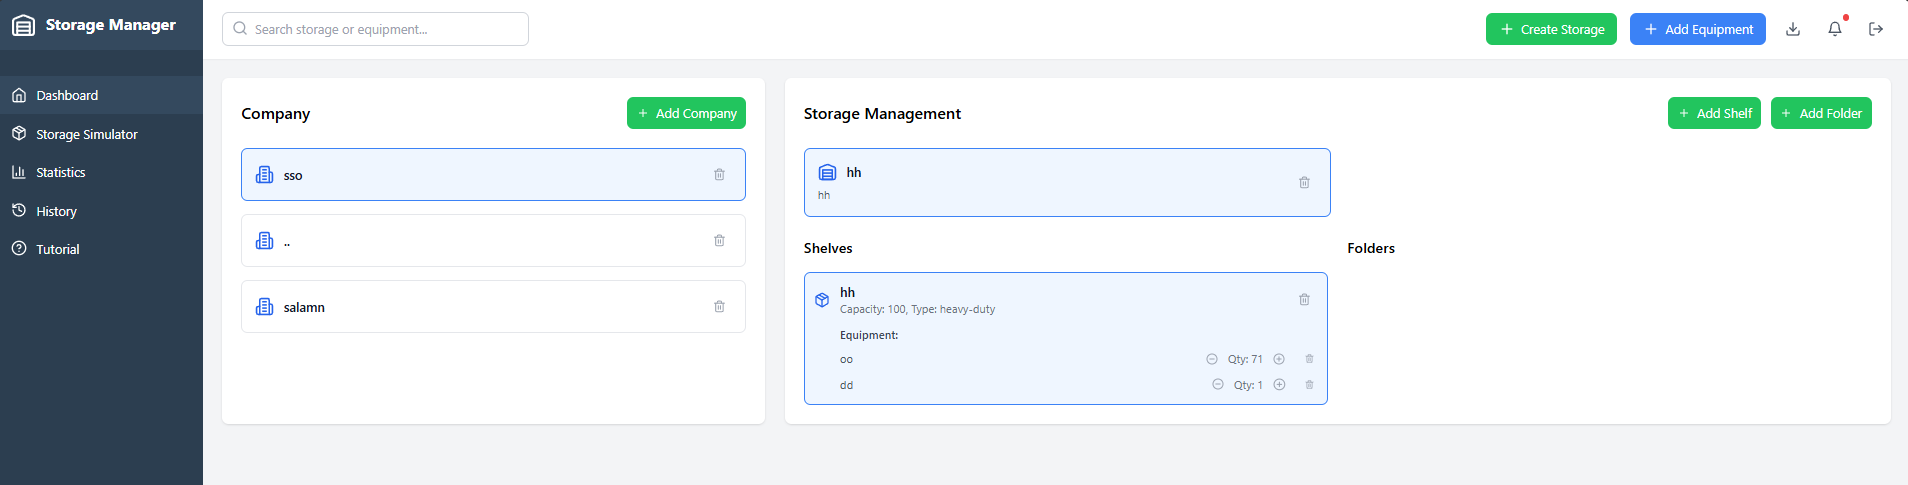Image resolution: width=1908 pixels, height=485 pixels.
Task: Delete the salamn company with trash icon
Action: pyautogui.click(x=719, y=306)
